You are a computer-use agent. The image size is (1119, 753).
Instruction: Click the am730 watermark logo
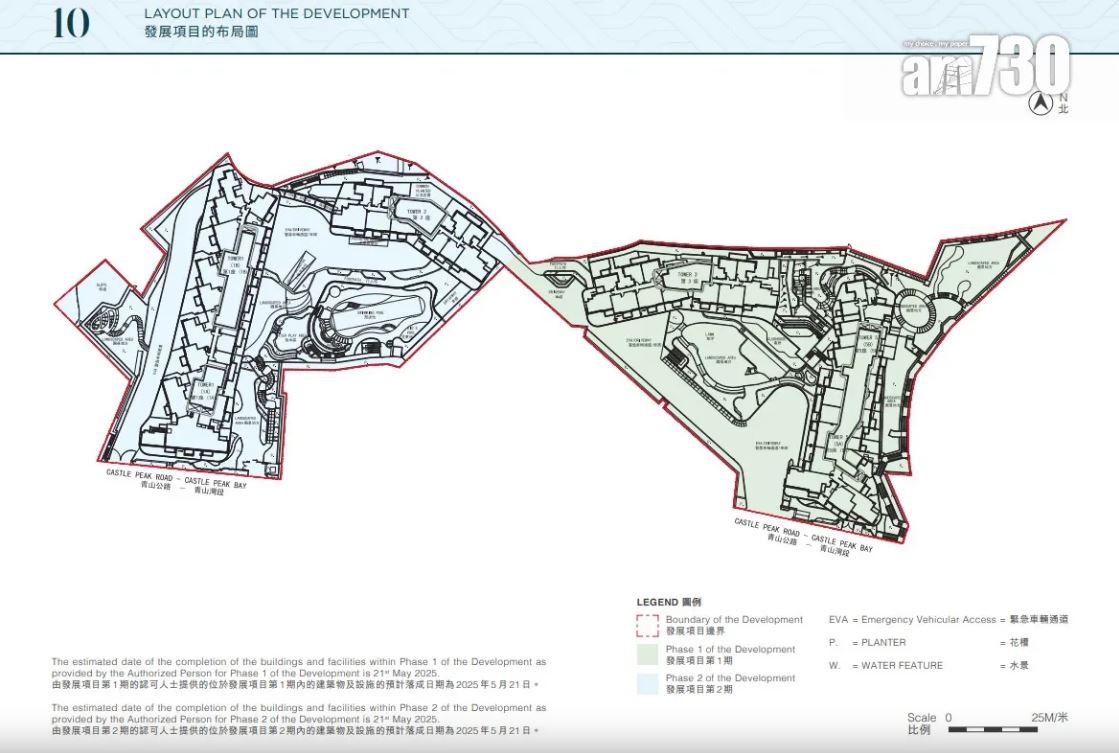click(x=984, y=69)
